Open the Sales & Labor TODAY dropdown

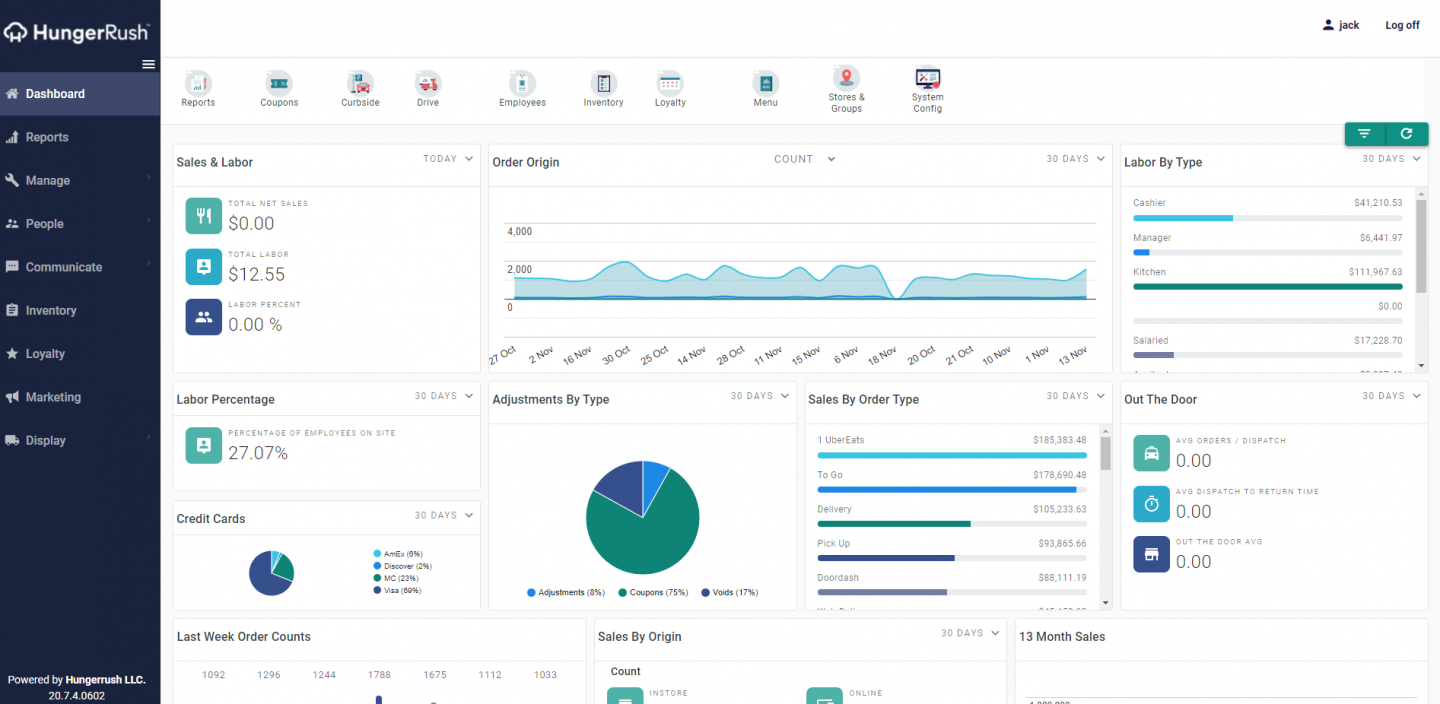point(448,159)
